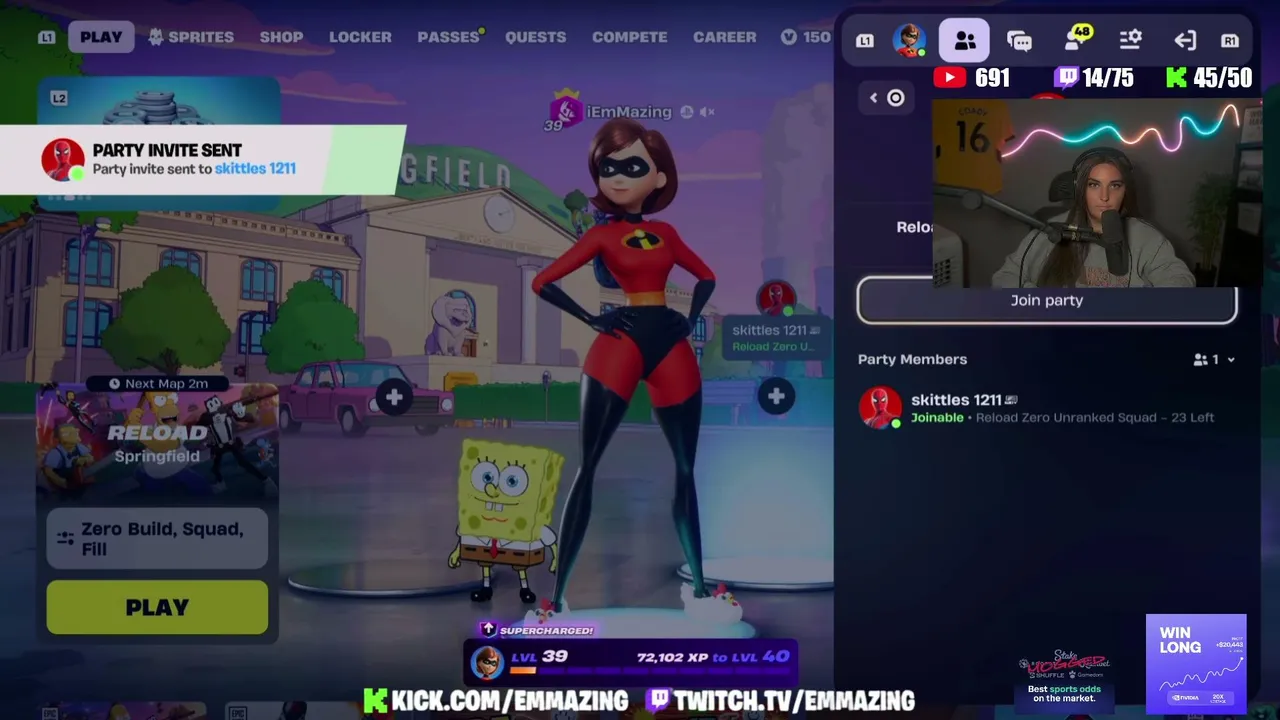Click the R1 bumper icon
Screen dimensions: 1280x720
coord(1230,40)
